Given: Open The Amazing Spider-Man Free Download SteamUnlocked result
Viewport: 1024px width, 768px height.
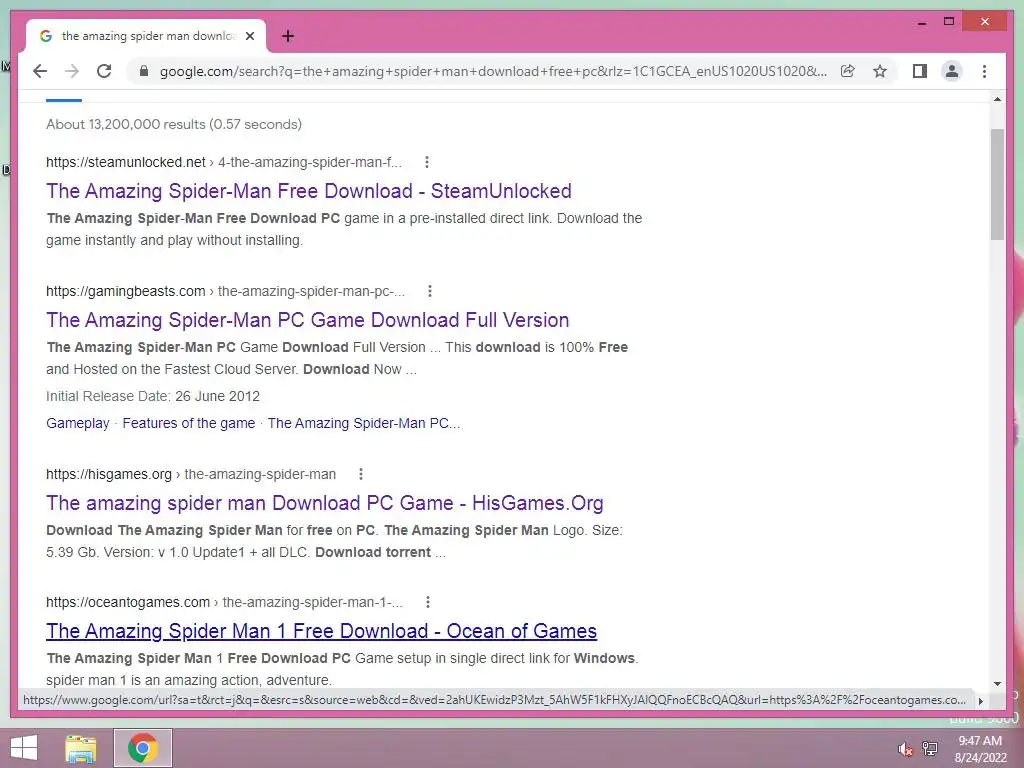Looking at the screenshot, I should [x=309, y=191].
